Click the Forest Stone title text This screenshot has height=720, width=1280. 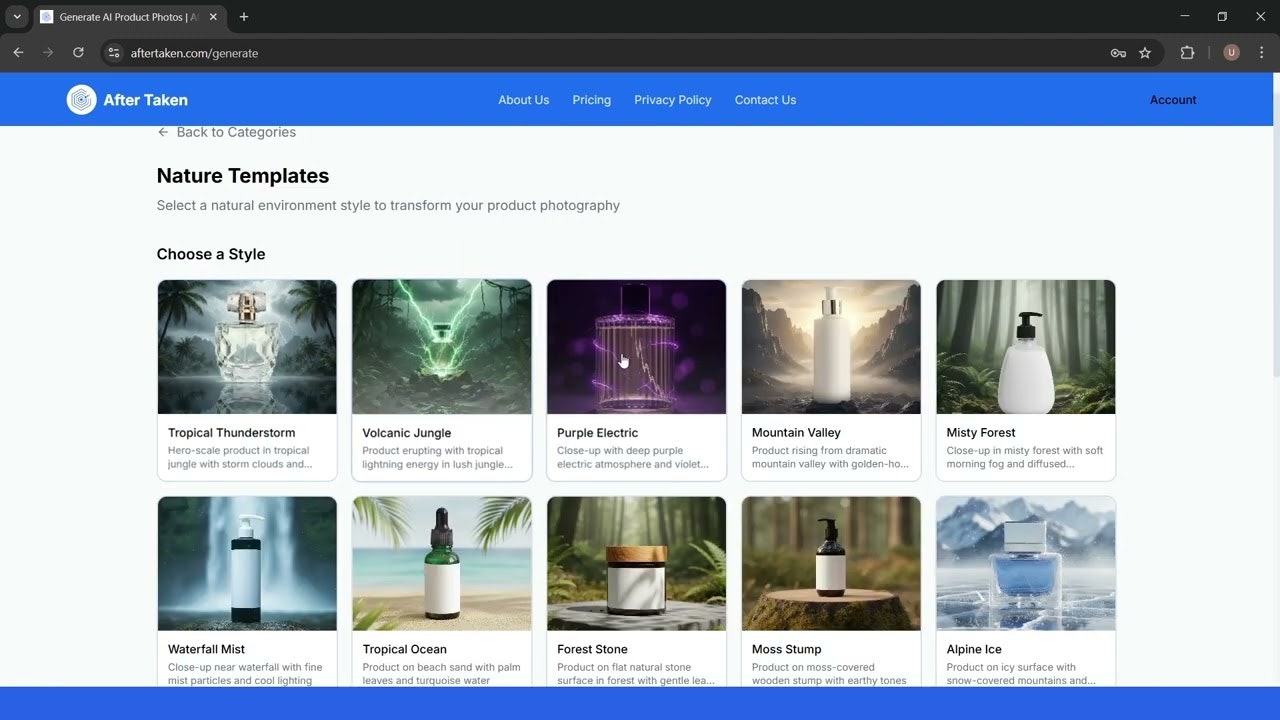tap(592, 650)
